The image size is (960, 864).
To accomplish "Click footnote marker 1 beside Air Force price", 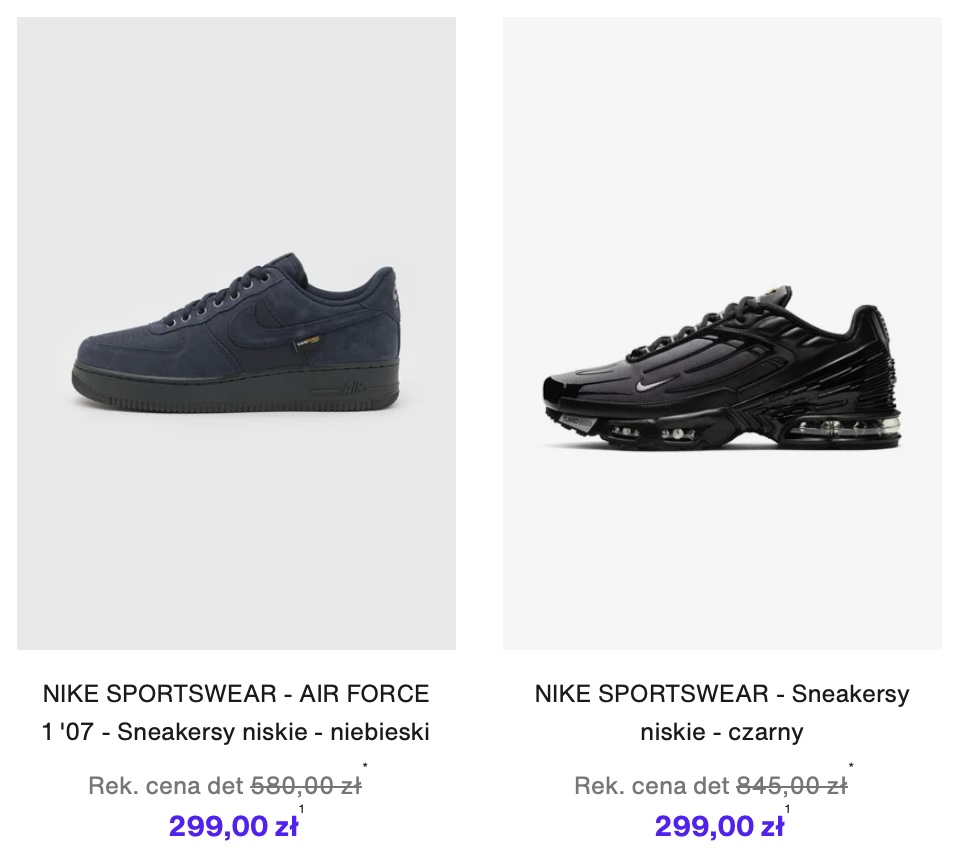I will click(x=301, y=810).
